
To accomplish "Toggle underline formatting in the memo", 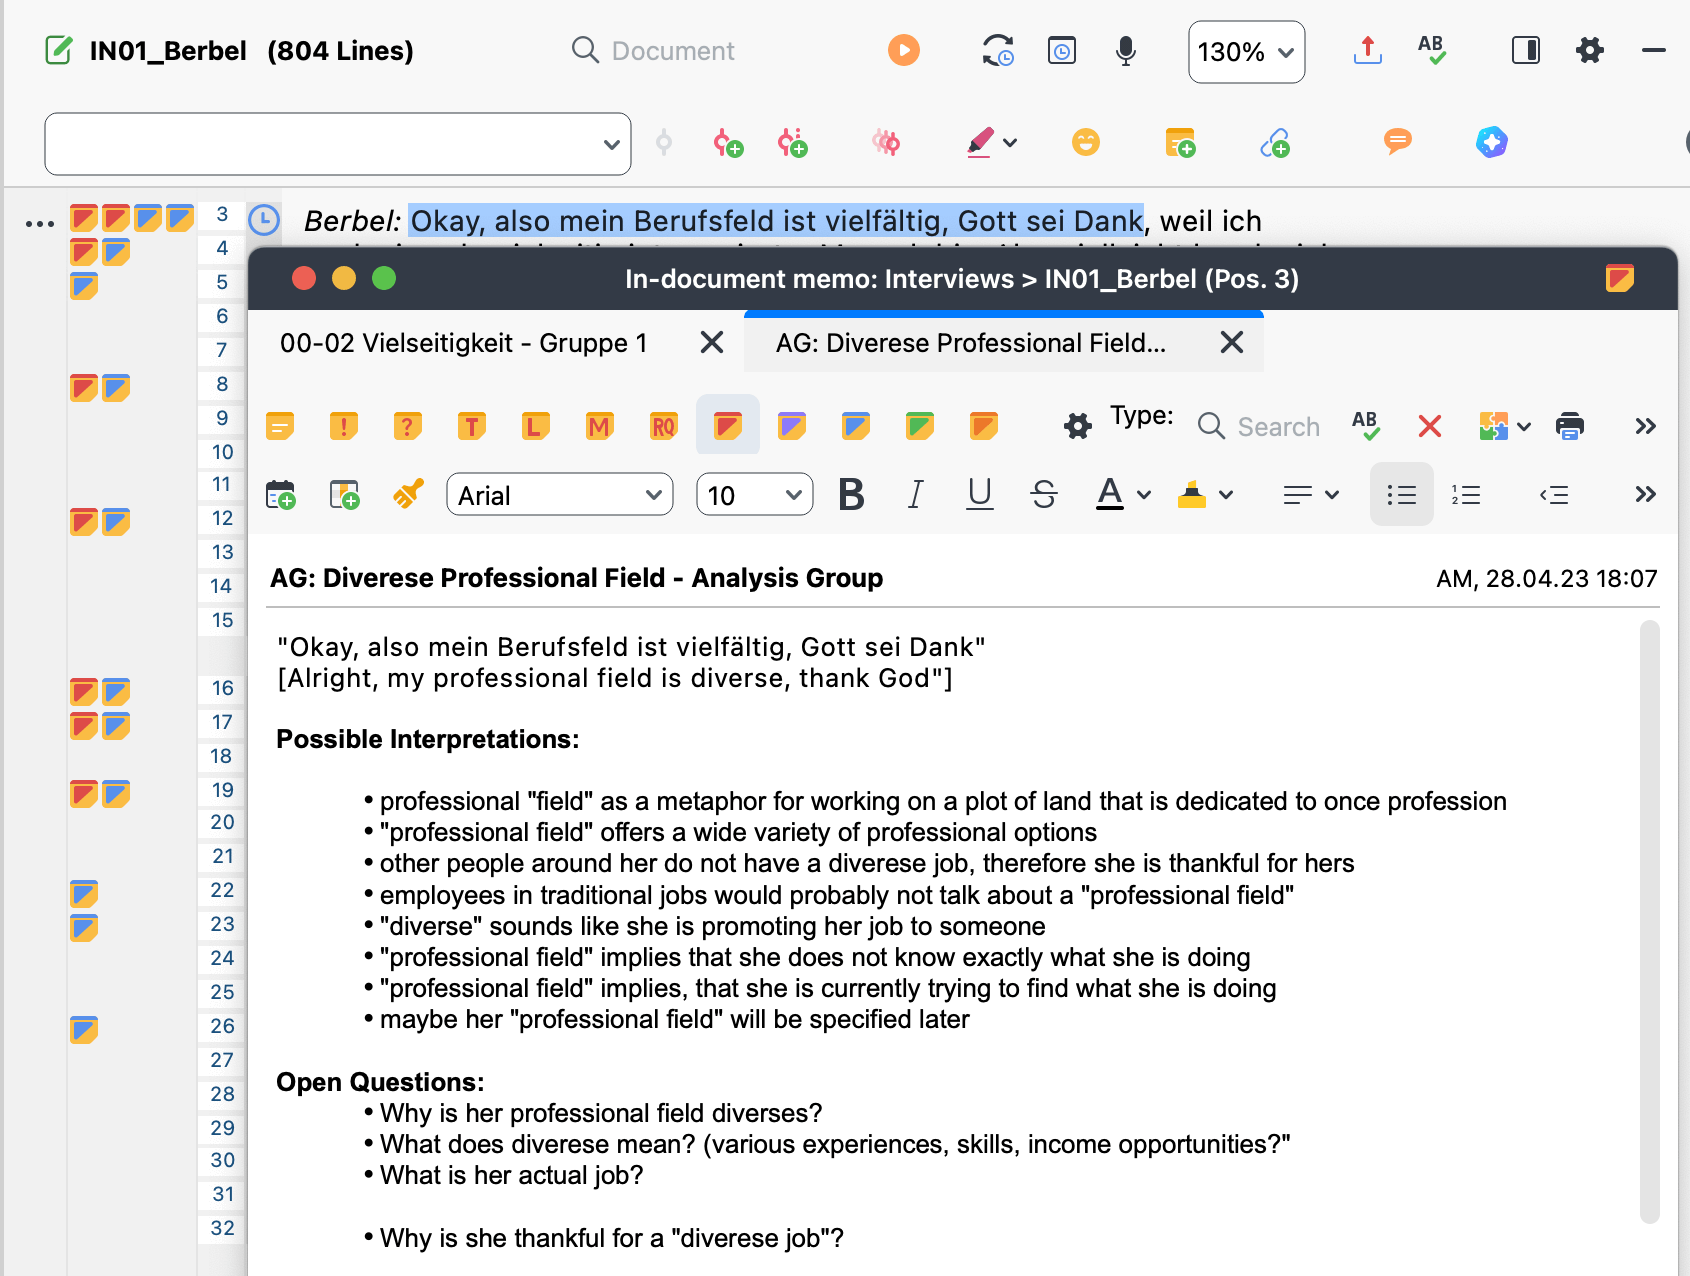I will coord(979,493).
